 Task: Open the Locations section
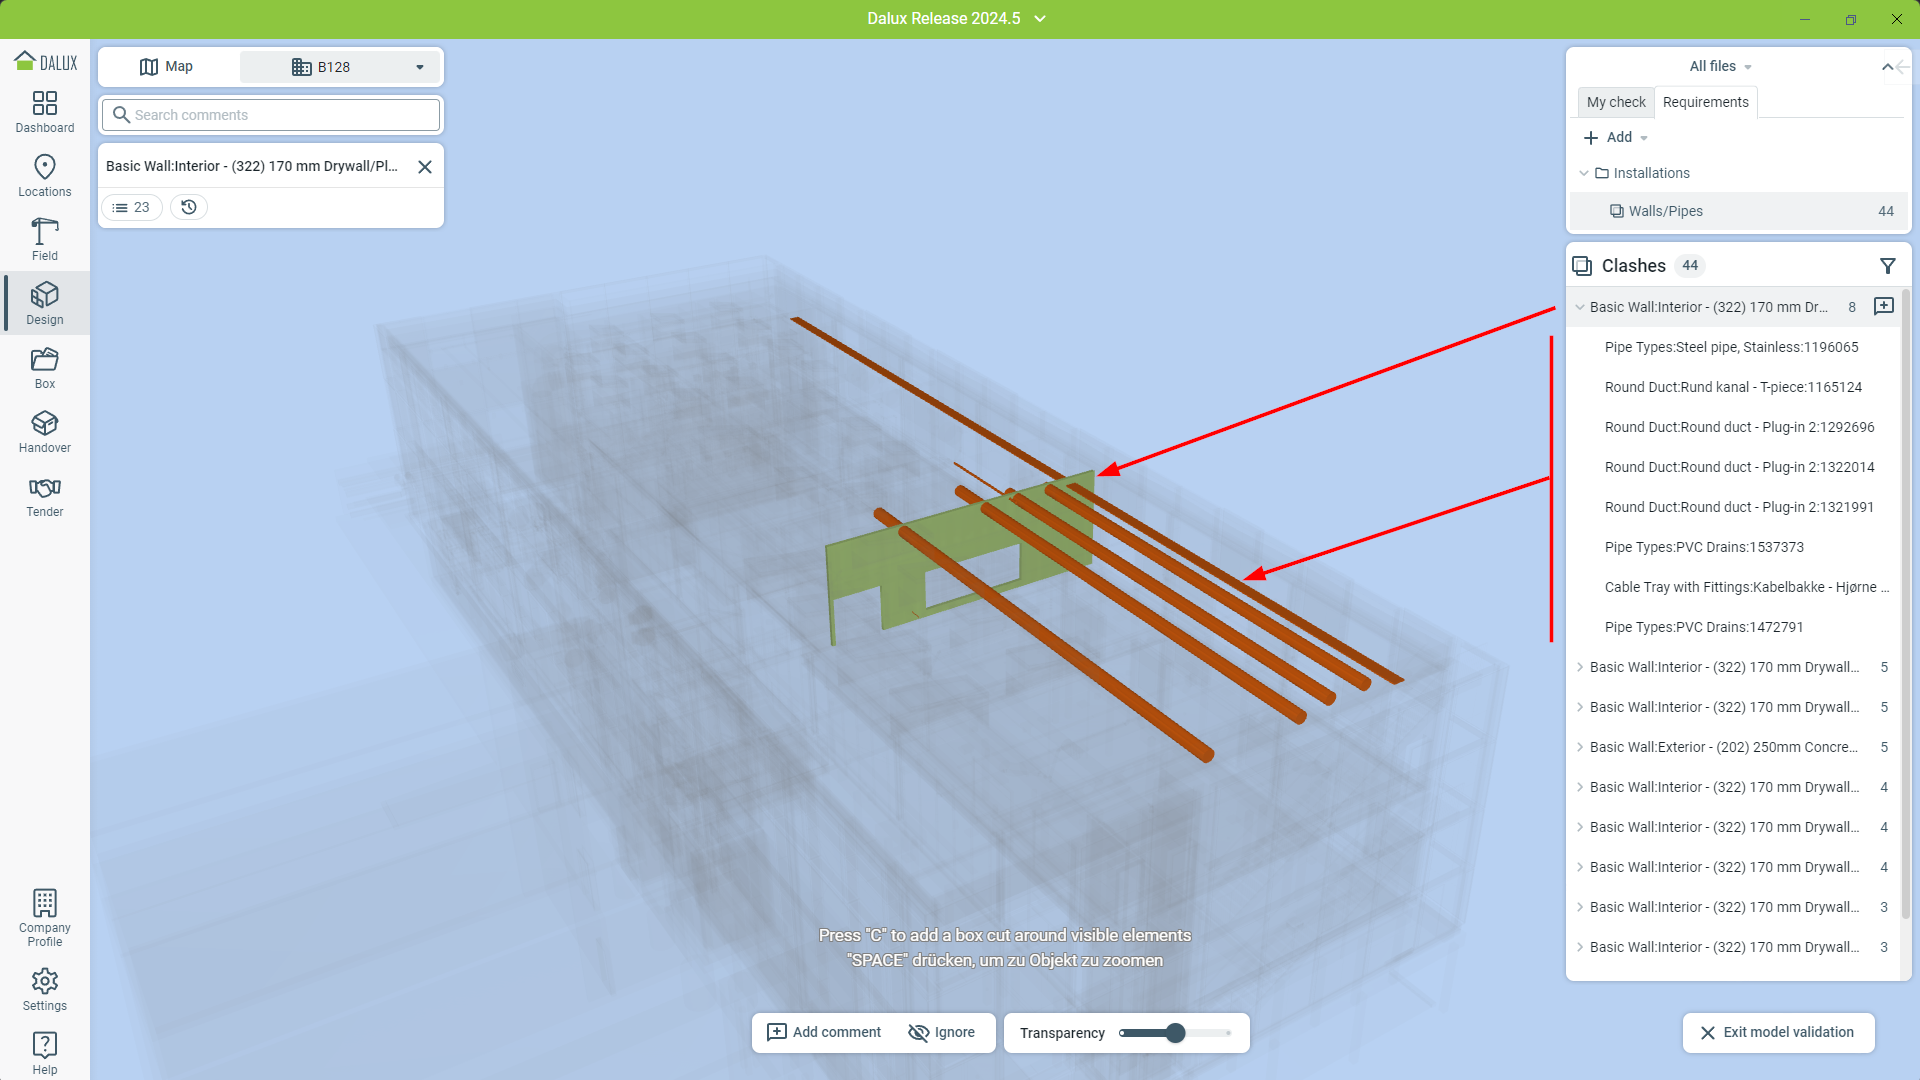(45, 175)
